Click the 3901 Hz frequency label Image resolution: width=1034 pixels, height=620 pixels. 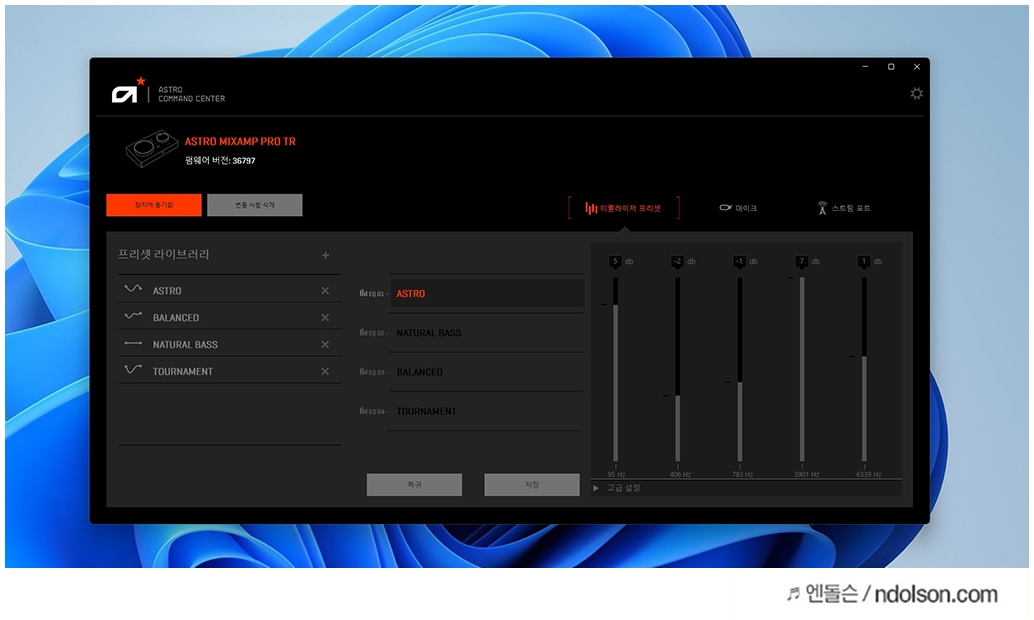pos(806,474)
